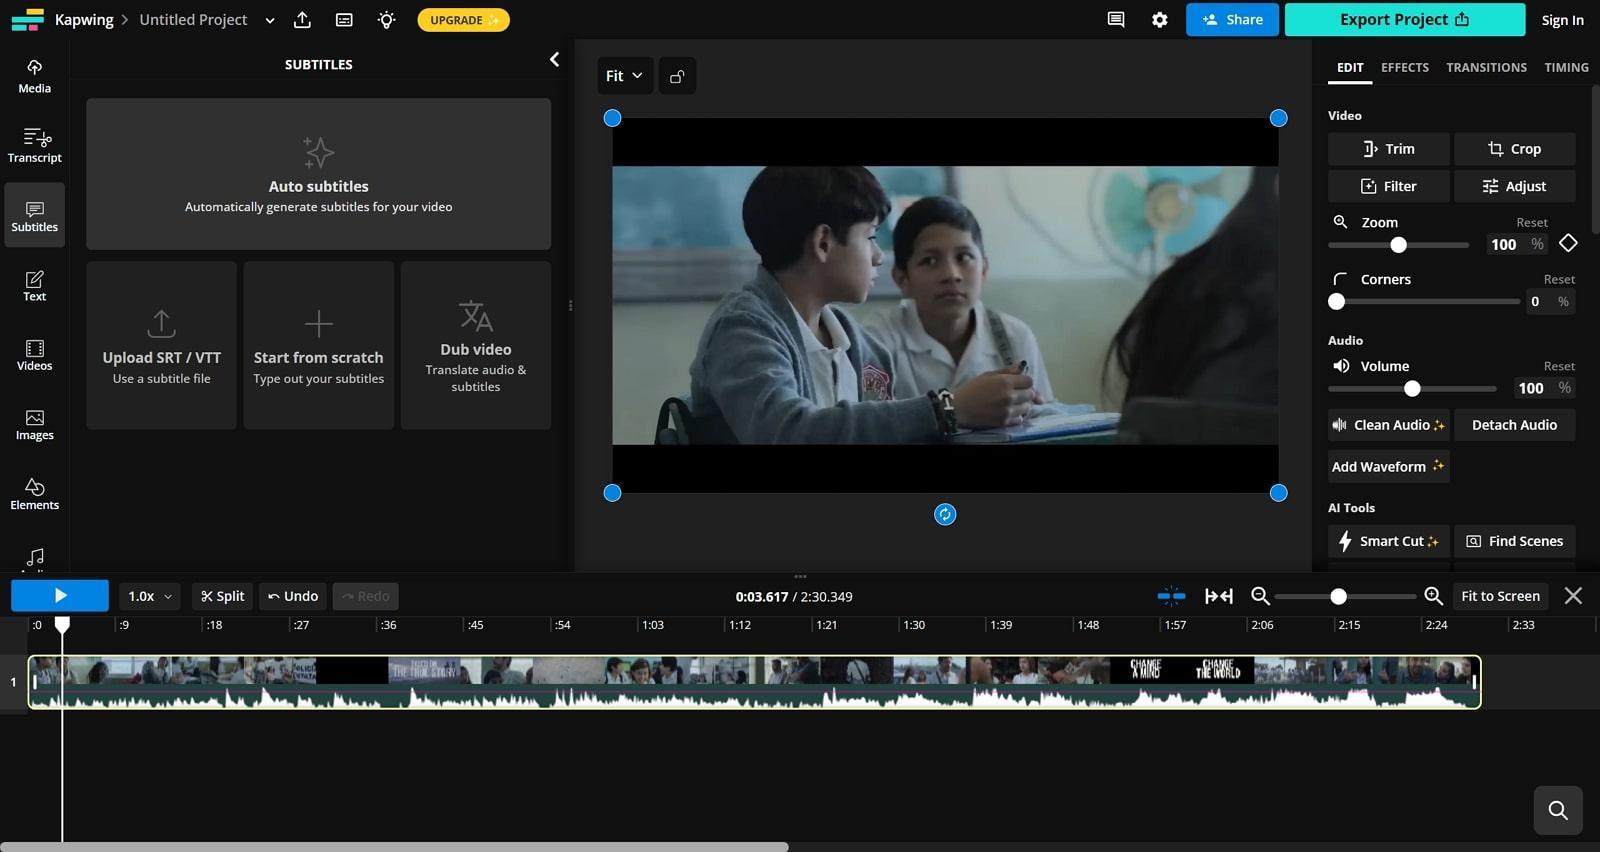Open the Fit zoom dropdown

pyautogui.click(x=625, y=76)
